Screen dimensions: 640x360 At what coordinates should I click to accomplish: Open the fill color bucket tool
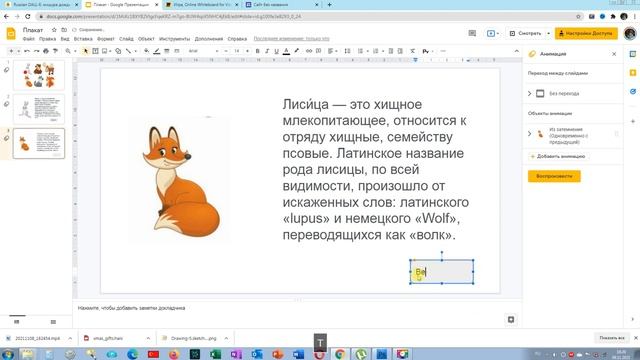pos(147,51)
